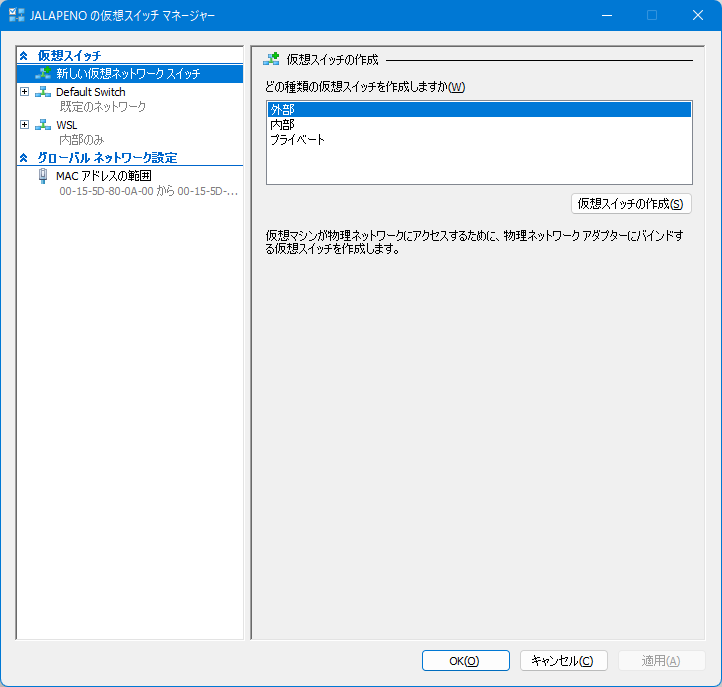Viewport: 722px width, 687px height.
Task: Collapse the 仮想スイッチ section chevron
Action: point(23,56)
